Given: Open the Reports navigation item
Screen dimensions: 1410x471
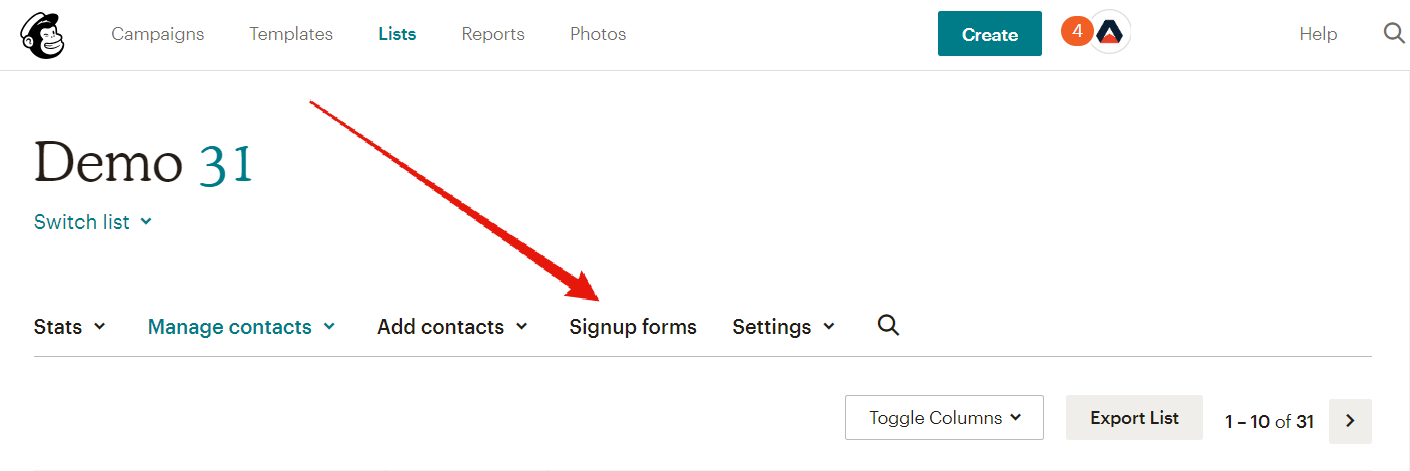Looking at the screenshot, I should point(493,34).
